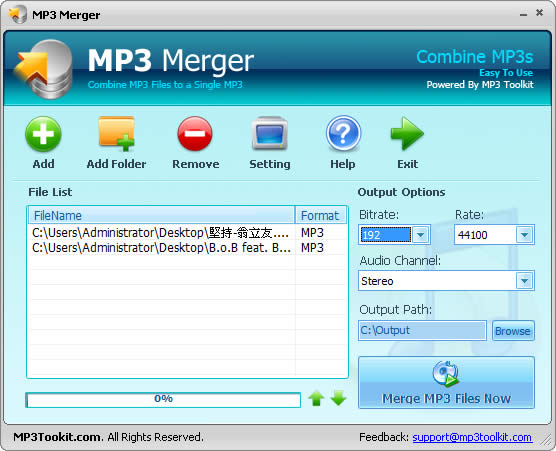Move selected file up with green arrow
Viewport: 556px width, 451px height.
316,398
